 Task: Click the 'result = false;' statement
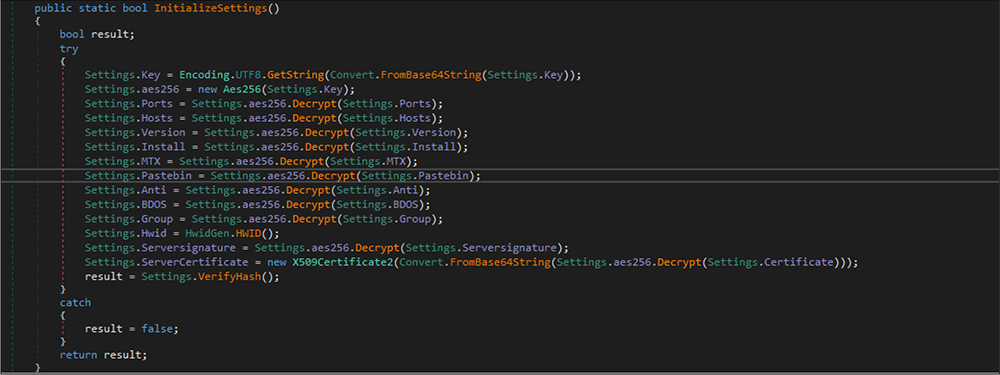tap(131, 328)
